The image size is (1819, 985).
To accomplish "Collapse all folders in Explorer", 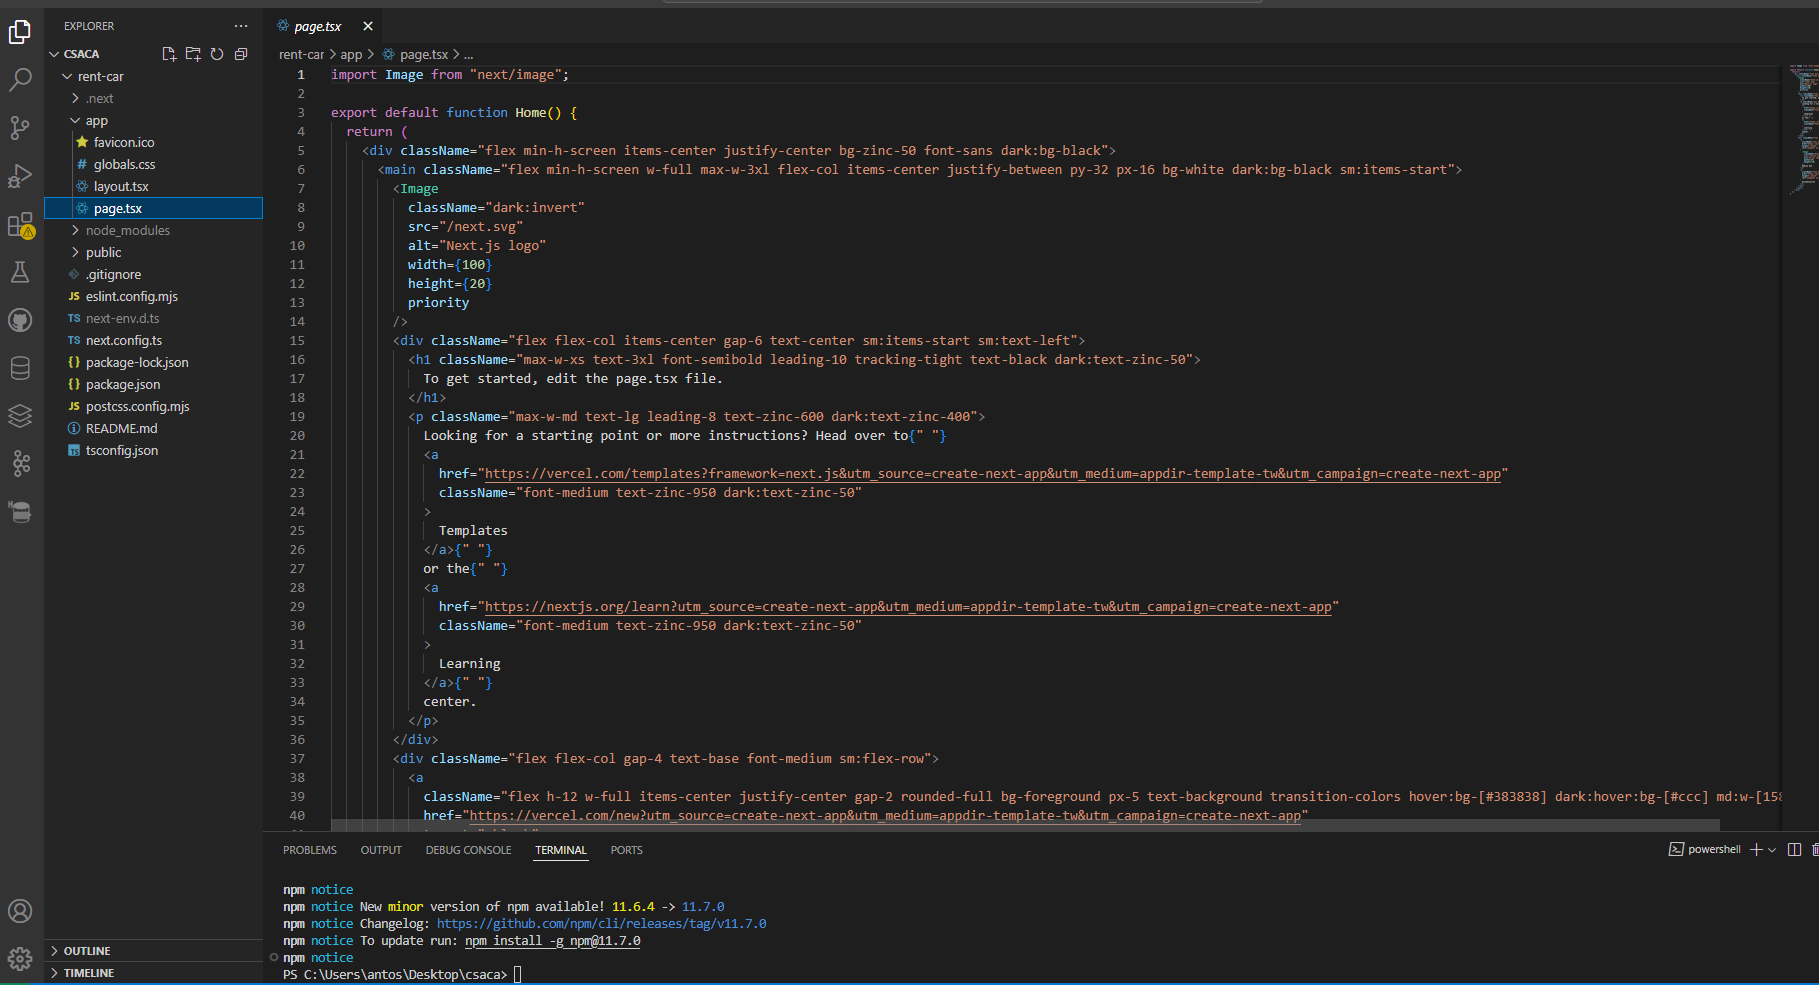I will coord(241,54).
